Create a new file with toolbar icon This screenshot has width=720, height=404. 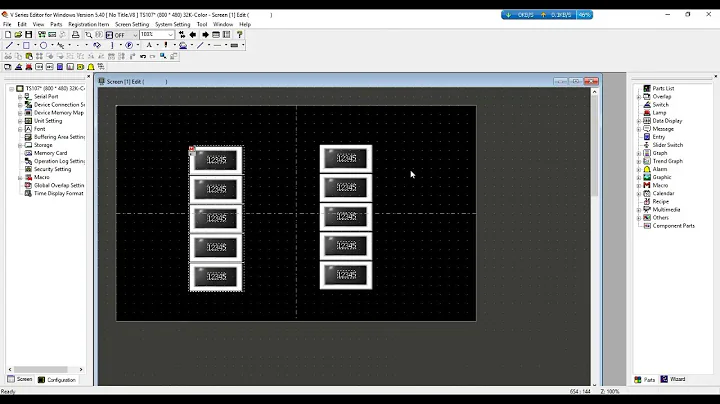click(x=8, y=34)
